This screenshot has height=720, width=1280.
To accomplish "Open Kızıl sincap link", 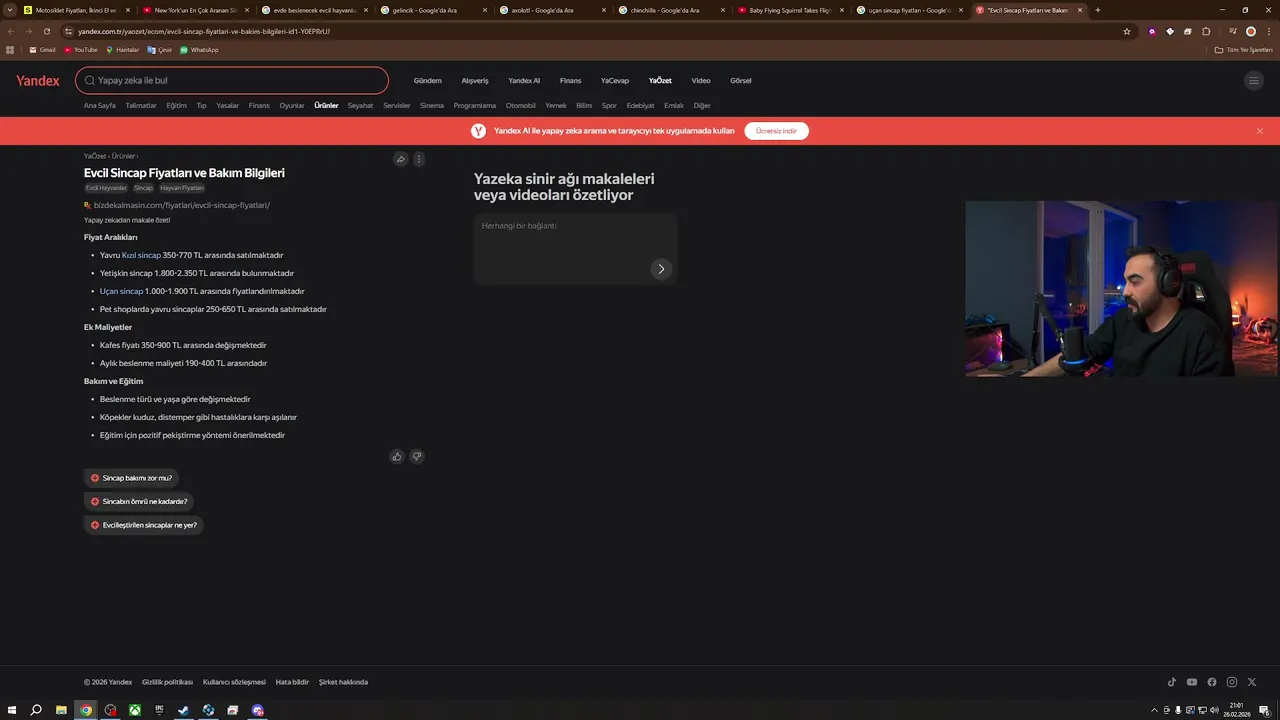I will pyautogui.click(x=141, y=255).
